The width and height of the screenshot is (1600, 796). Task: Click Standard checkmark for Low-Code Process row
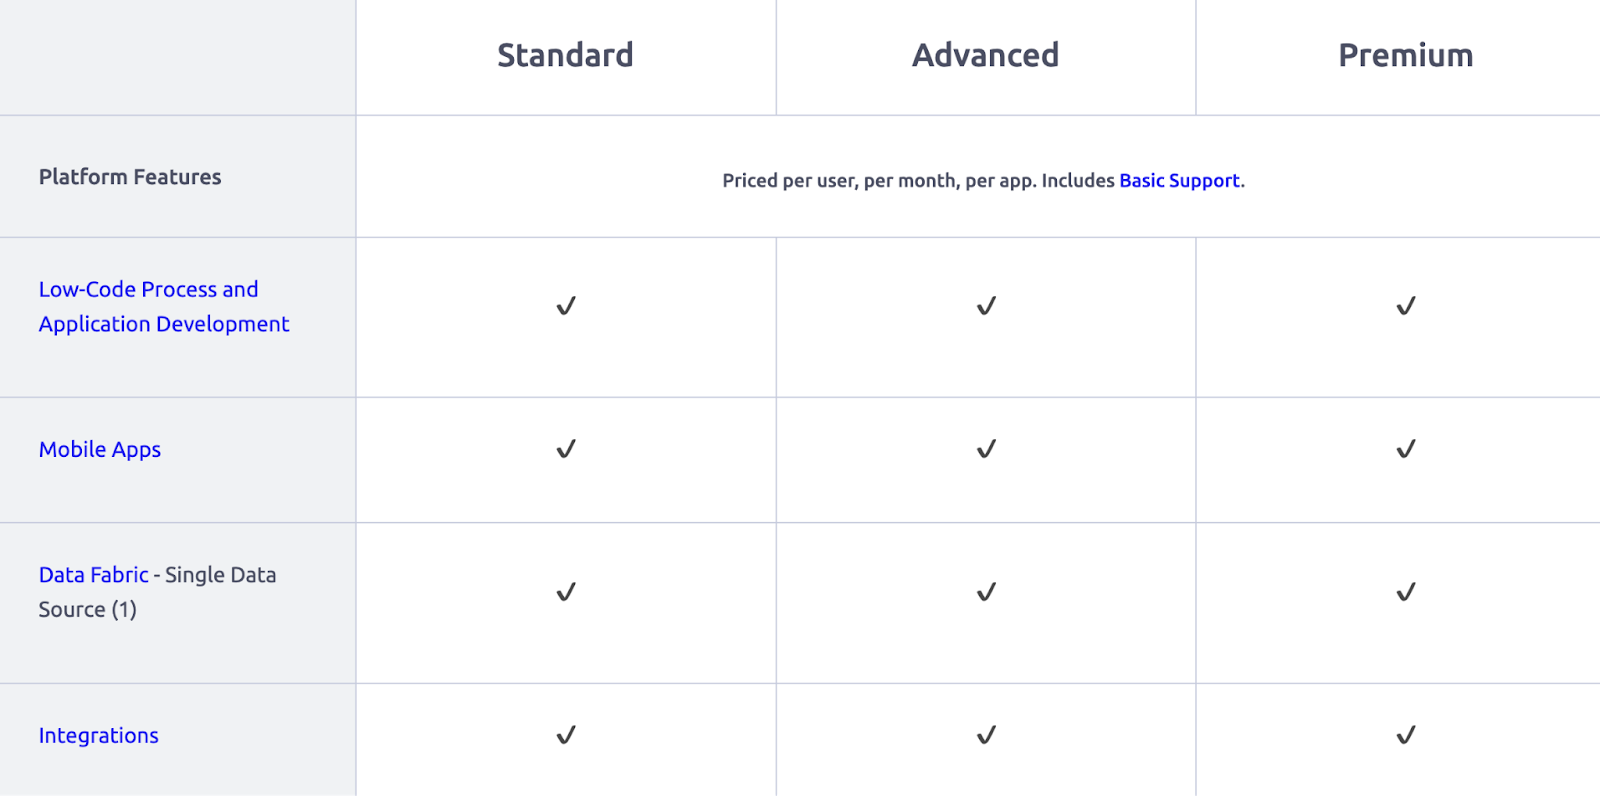point(566,306)
